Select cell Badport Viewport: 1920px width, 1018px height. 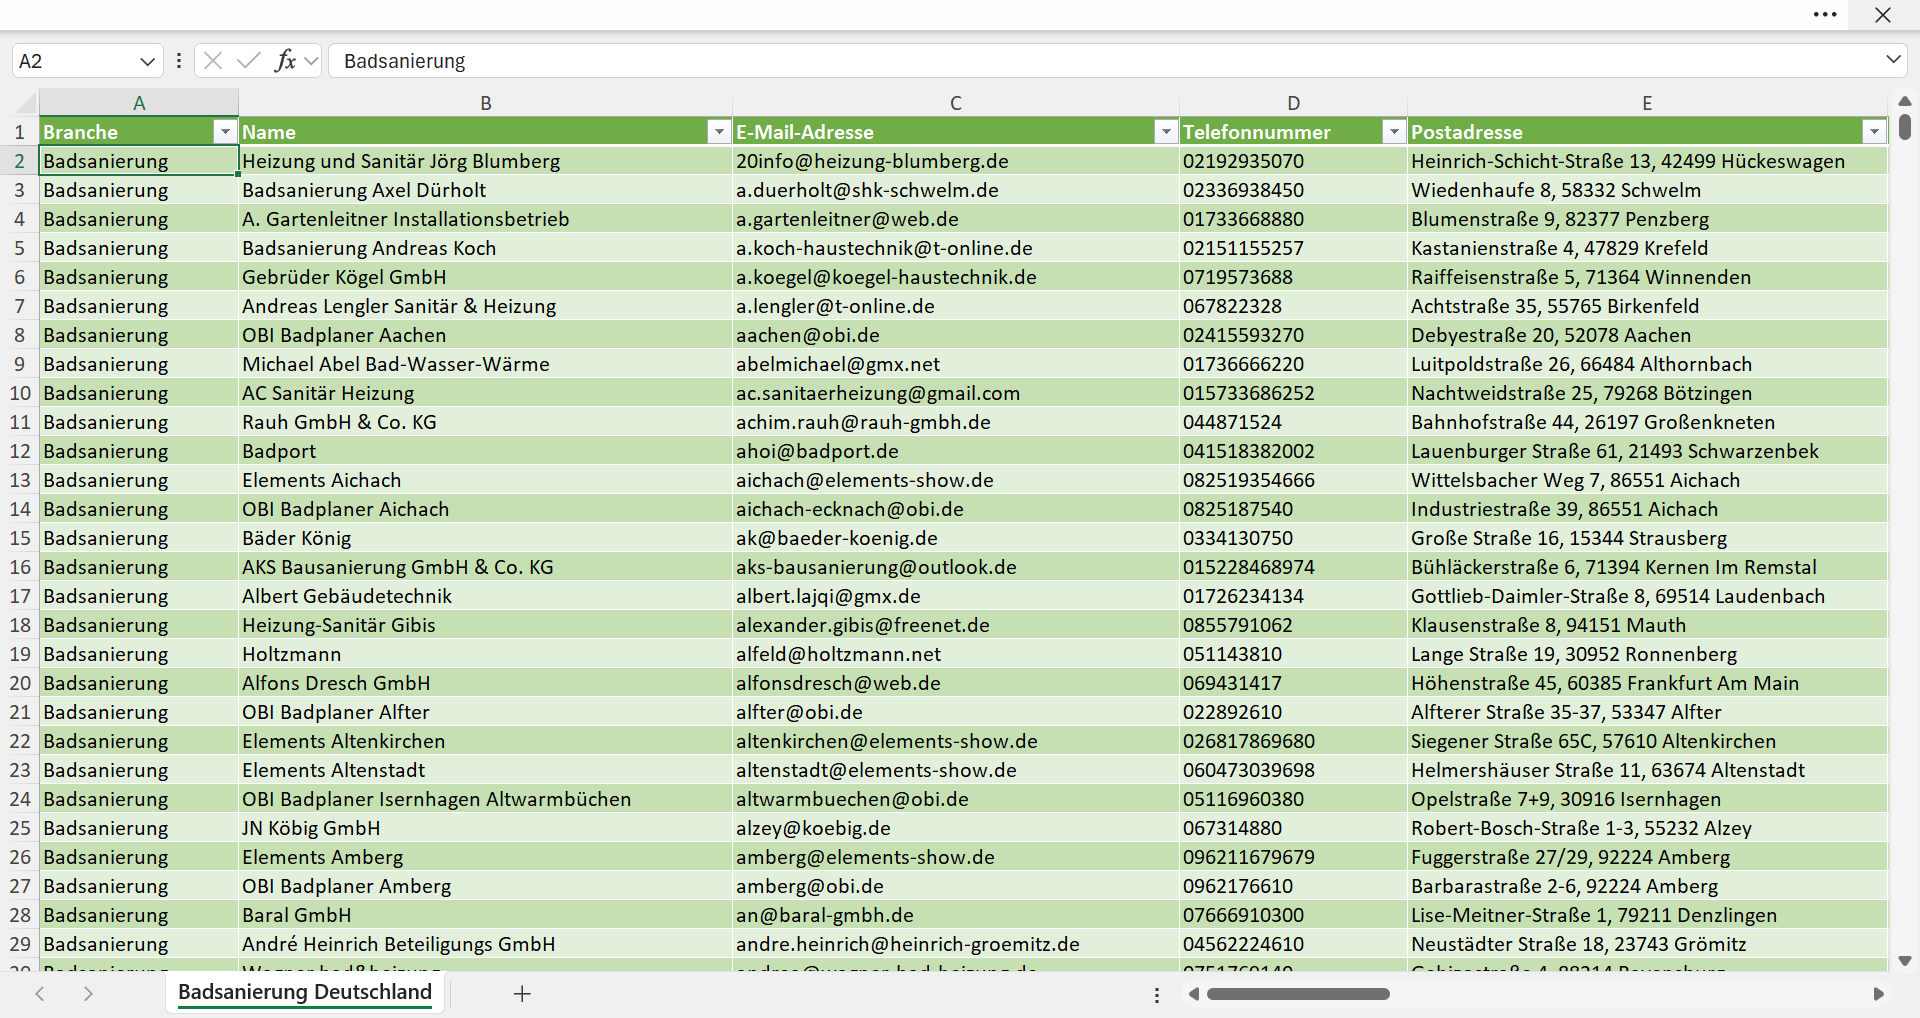[x=486, y=451]
